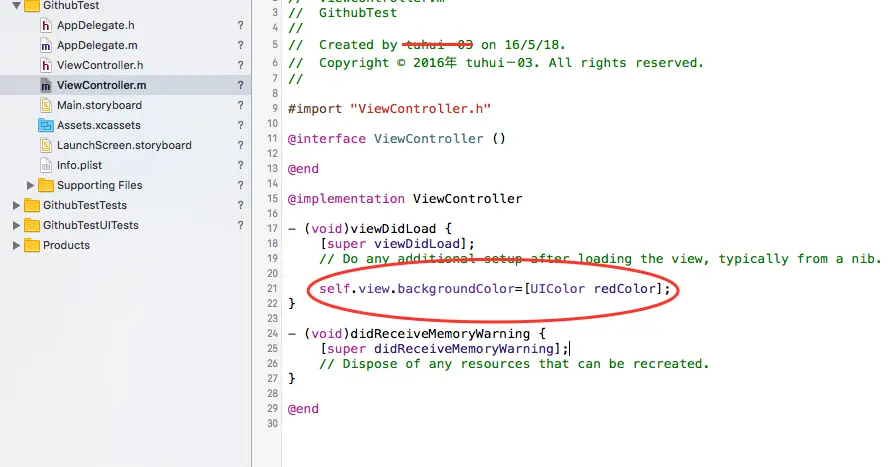Select ViewController.h in the navigator

(100, 65)
